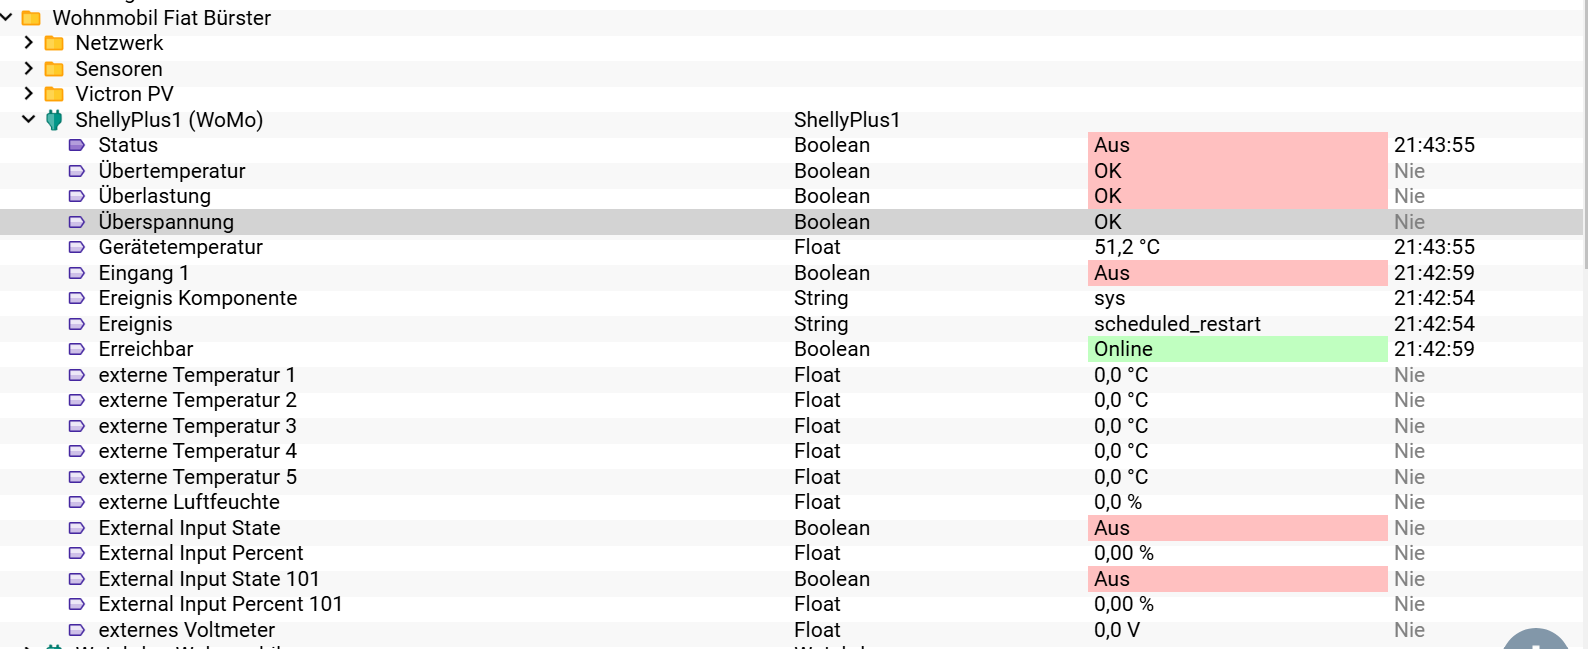Click the Erreichbar variable tag icon

coord(77,349)
